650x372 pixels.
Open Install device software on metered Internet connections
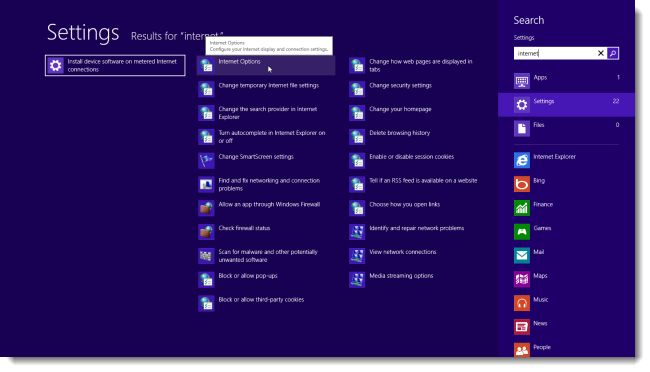[115, 66]
